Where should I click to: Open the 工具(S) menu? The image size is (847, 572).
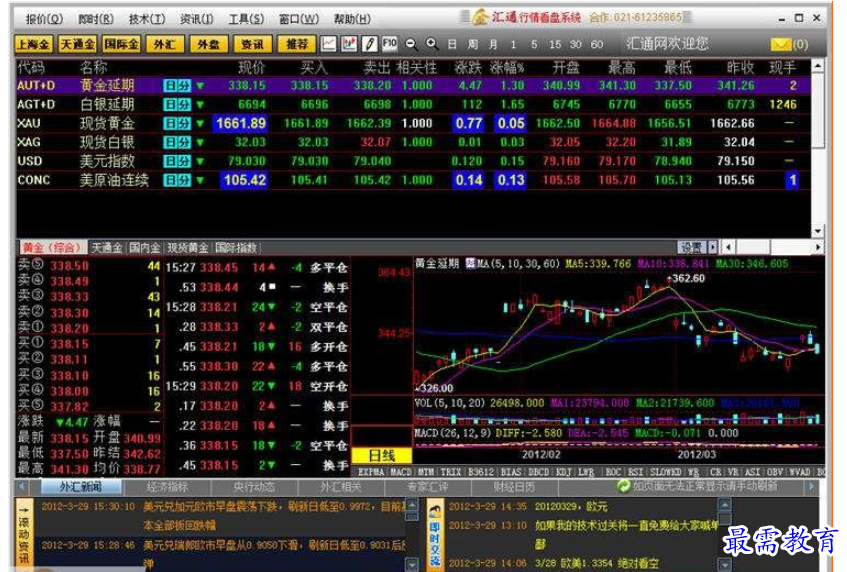point(246,19)
